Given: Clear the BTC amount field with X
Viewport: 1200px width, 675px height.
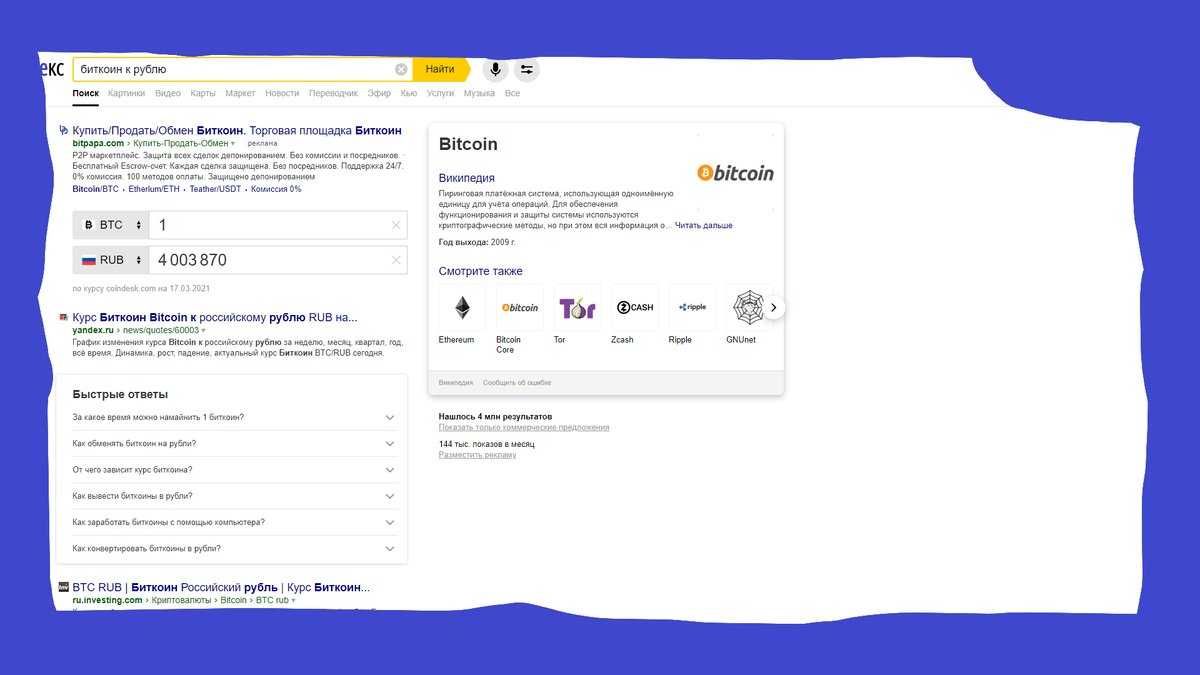Looking at the screenshot, I should 396,225.
